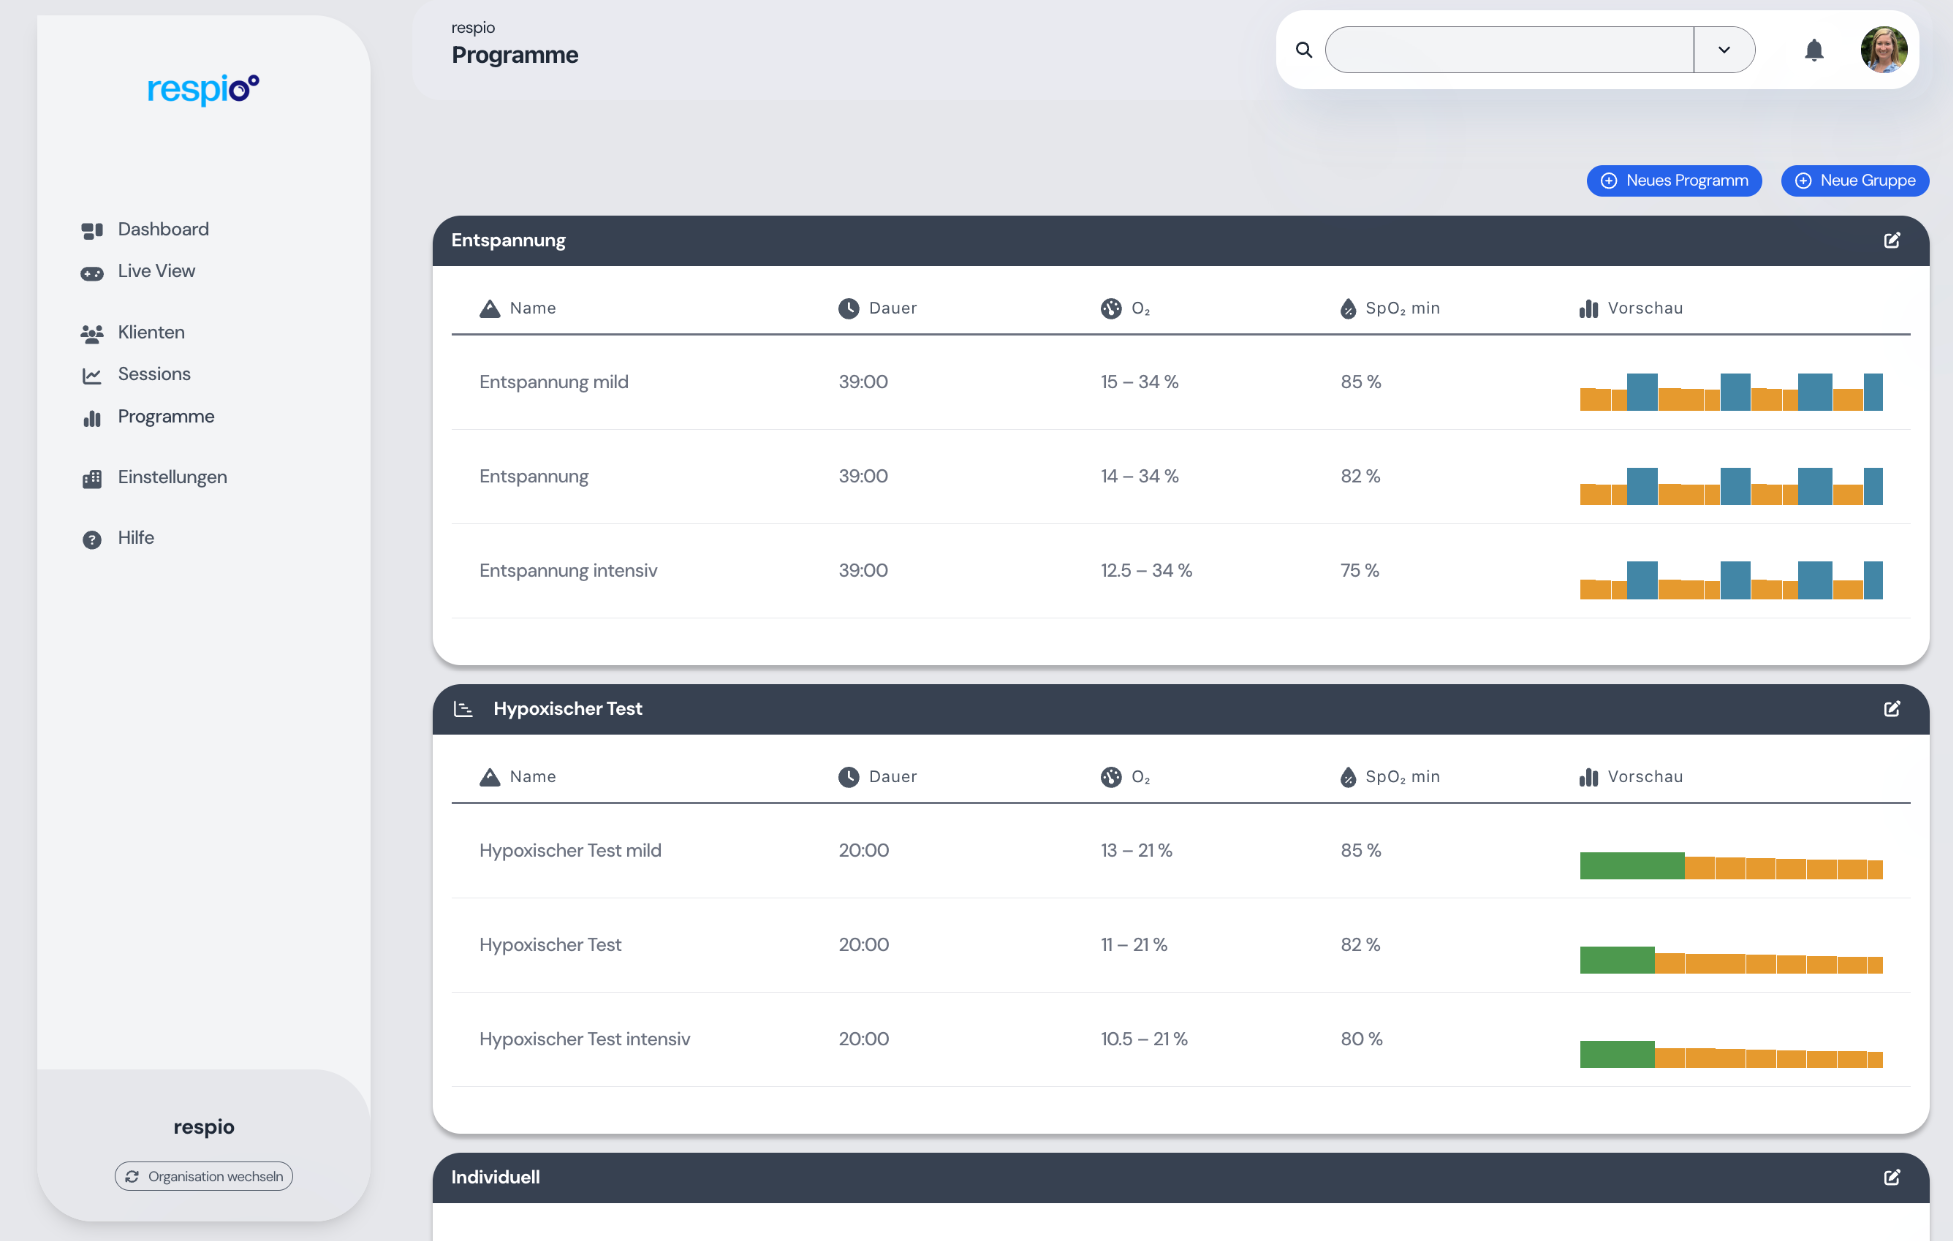Go to Sessions in the sidebar
The height and width of the screenshot is (1241, 1953).
coord(153,374)
